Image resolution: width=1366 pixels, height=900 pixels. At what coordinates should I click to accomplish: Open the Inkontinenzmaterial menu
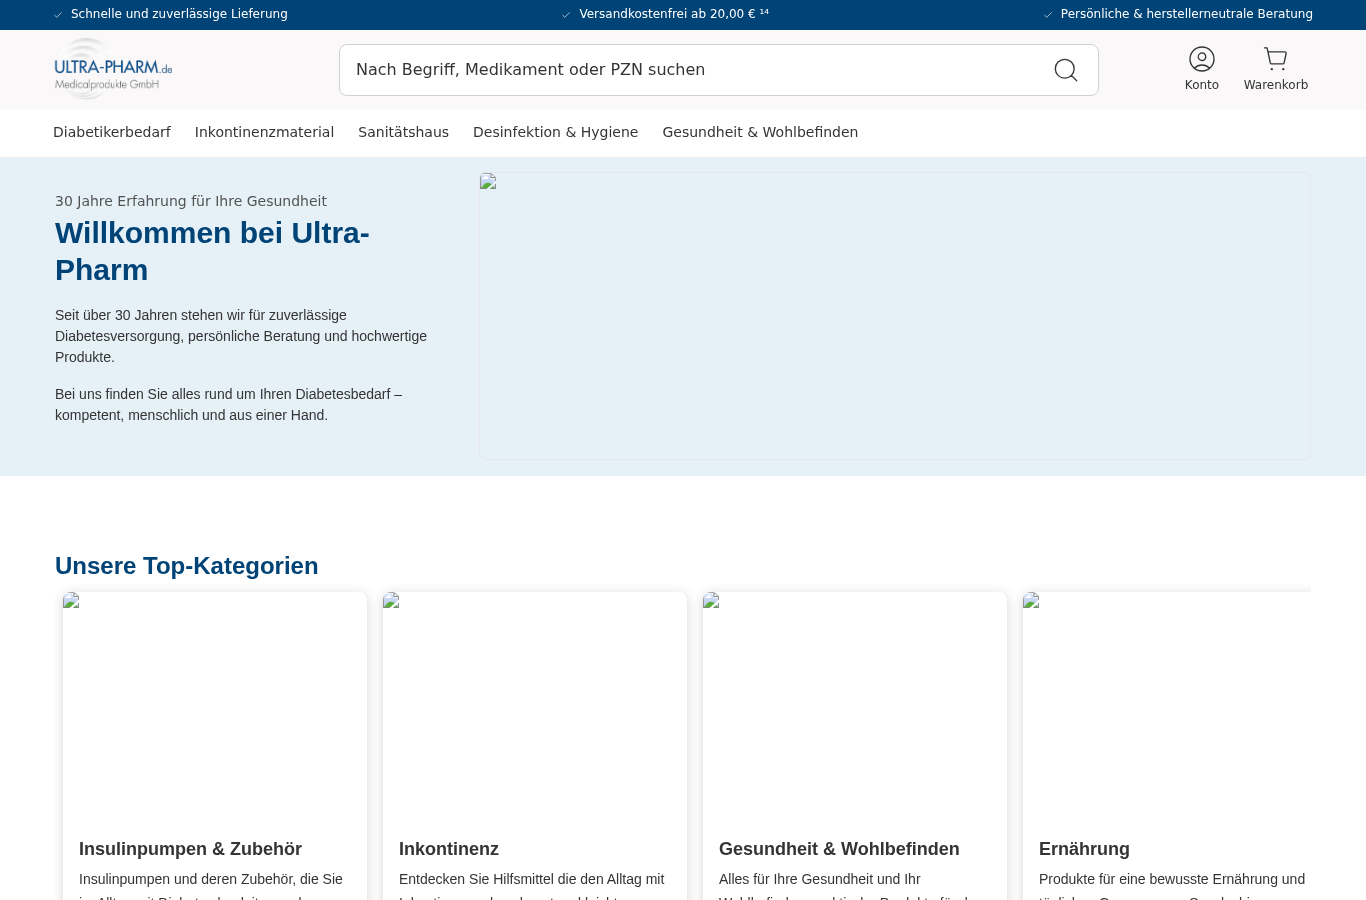pos(264,132)
